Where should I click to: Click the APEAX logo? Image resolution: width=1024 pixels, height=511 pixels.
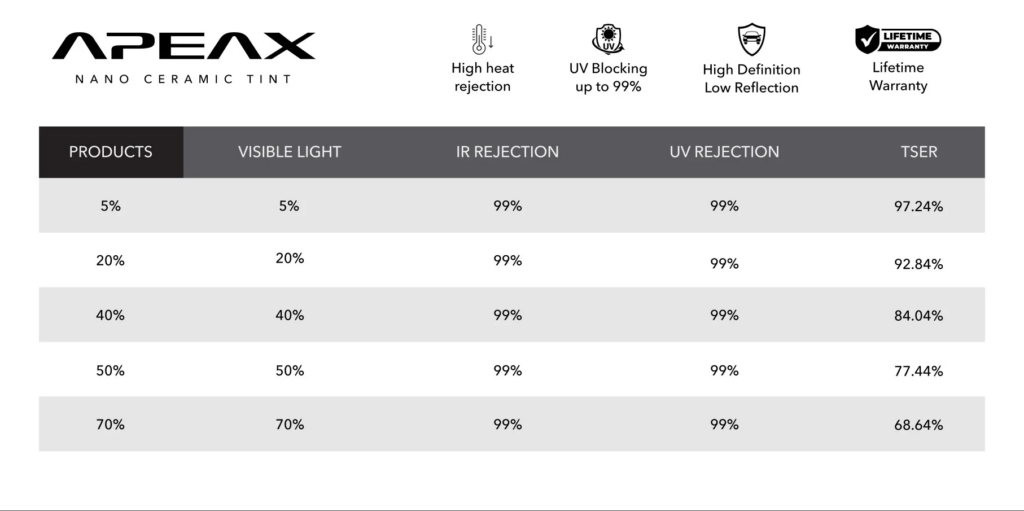pyautogui.click(x=184, y=46)
